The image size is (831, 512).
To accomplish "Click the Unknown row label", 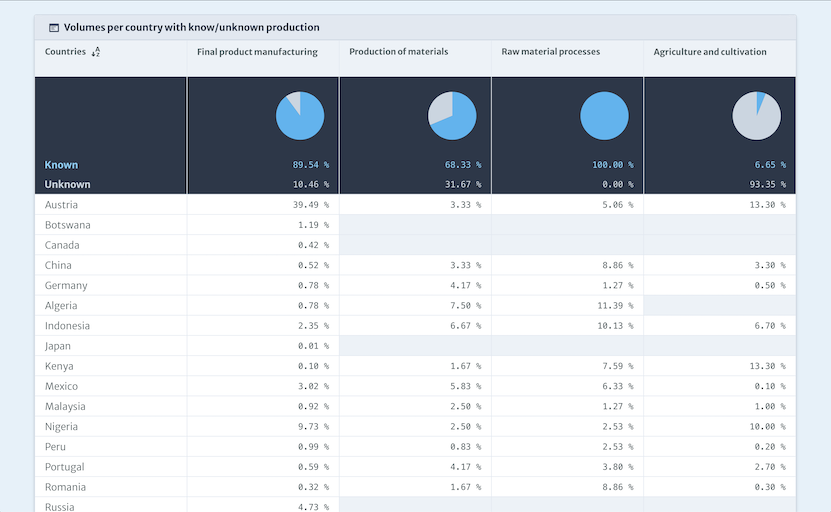I will coord(67,184).
